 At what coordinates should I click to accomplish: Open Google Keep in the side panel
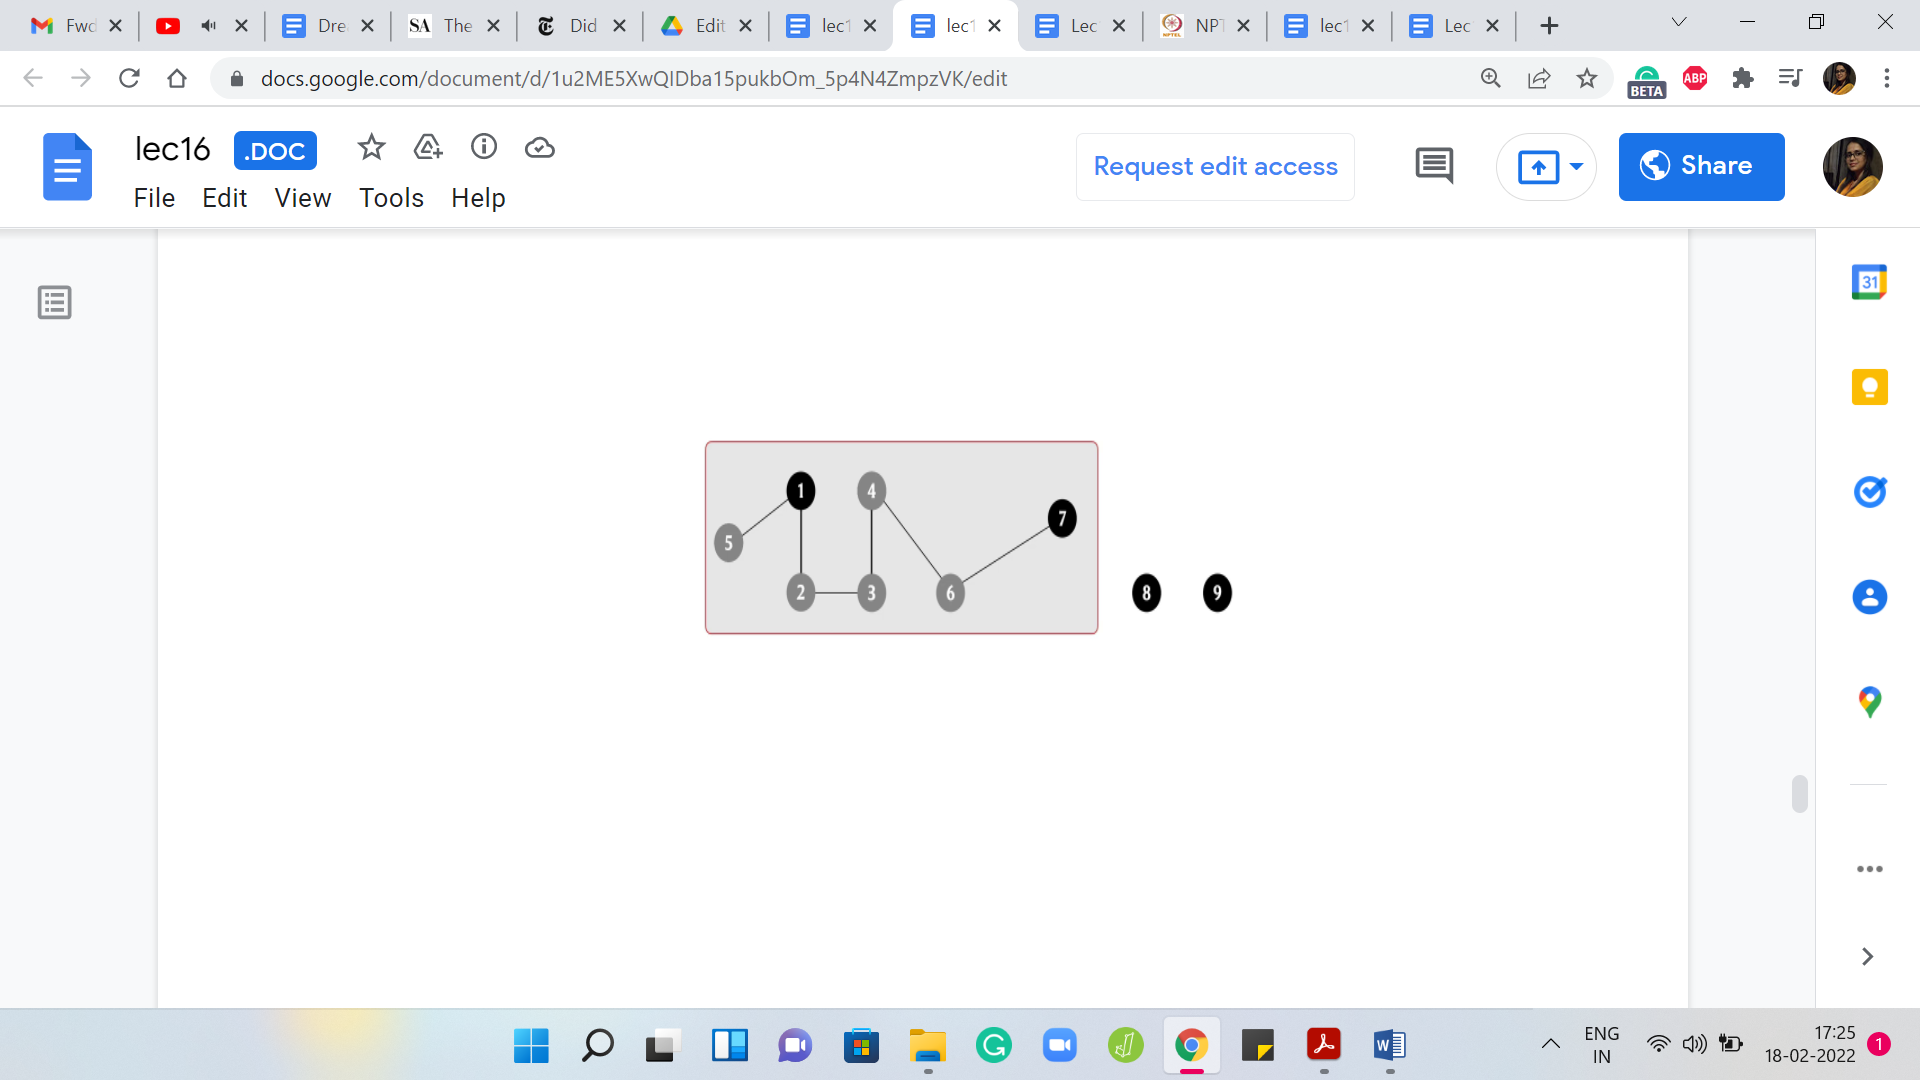[x=1869, y=387]
